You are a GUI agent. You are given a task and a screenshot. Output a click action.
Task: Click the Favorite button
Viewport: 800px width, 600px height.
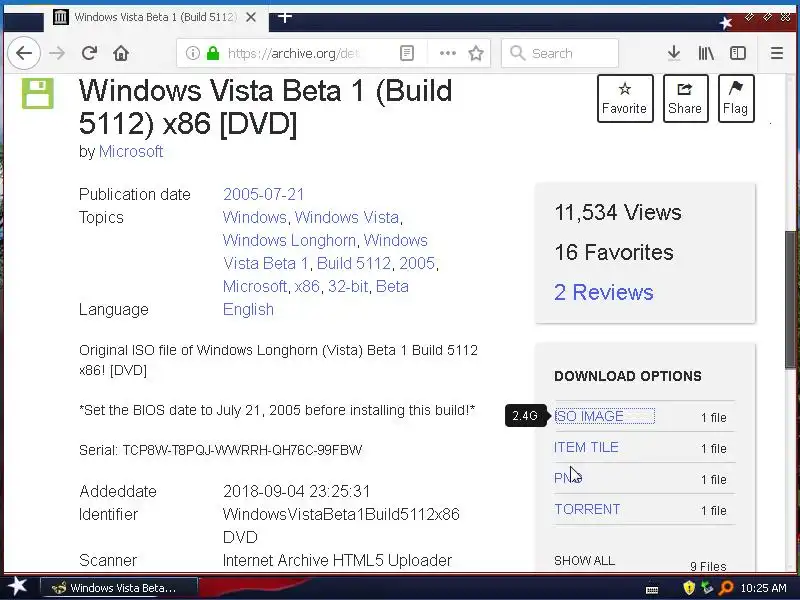[x=625, y=98]
